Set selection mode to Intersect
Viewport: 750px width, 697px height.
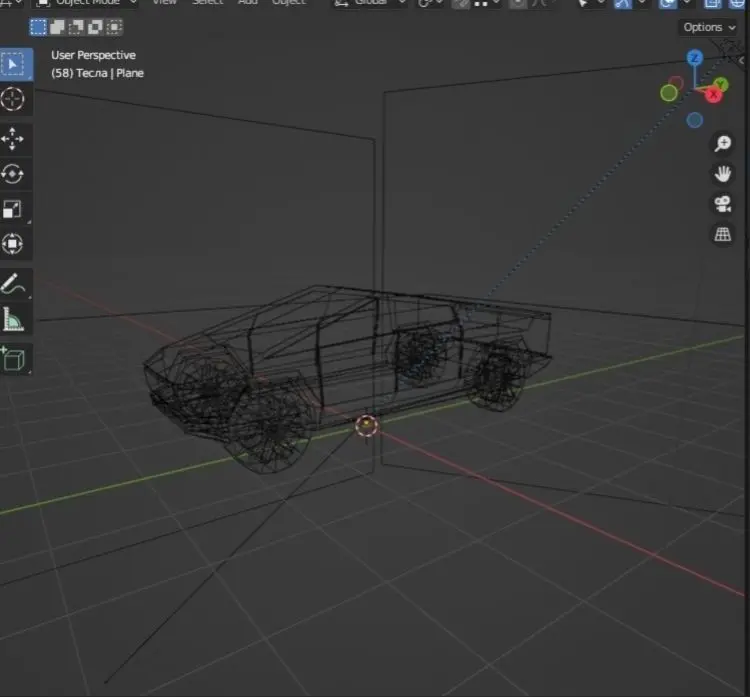point(114,27)
